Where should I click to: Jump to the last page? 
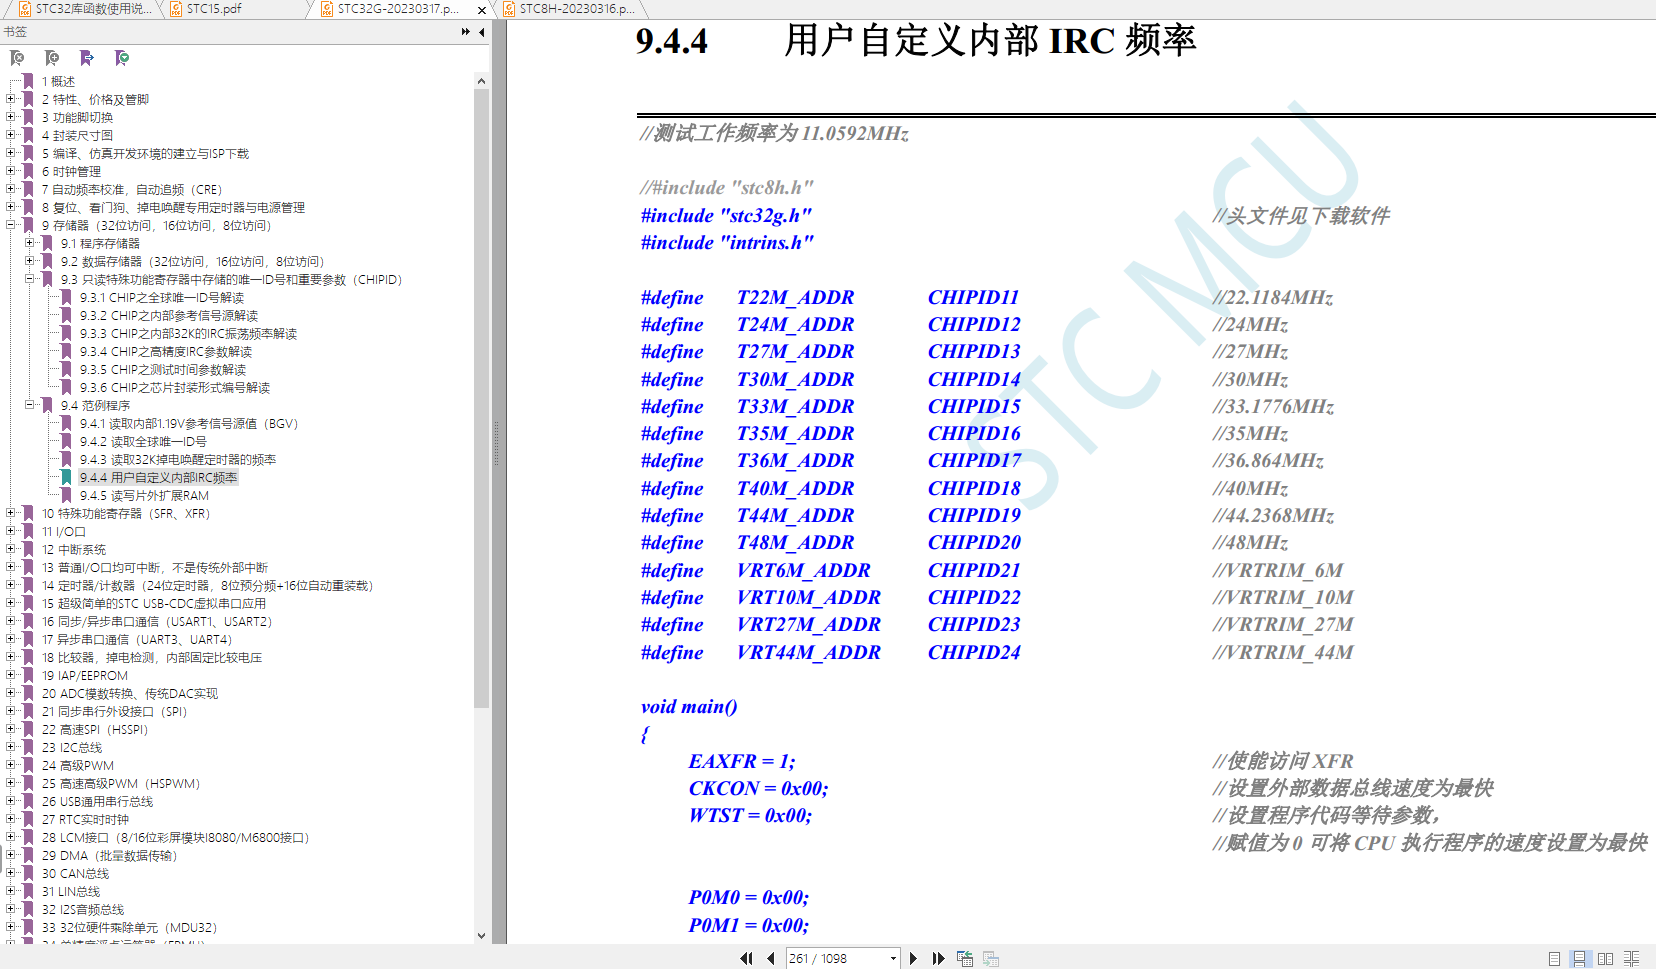coord(938,958)
